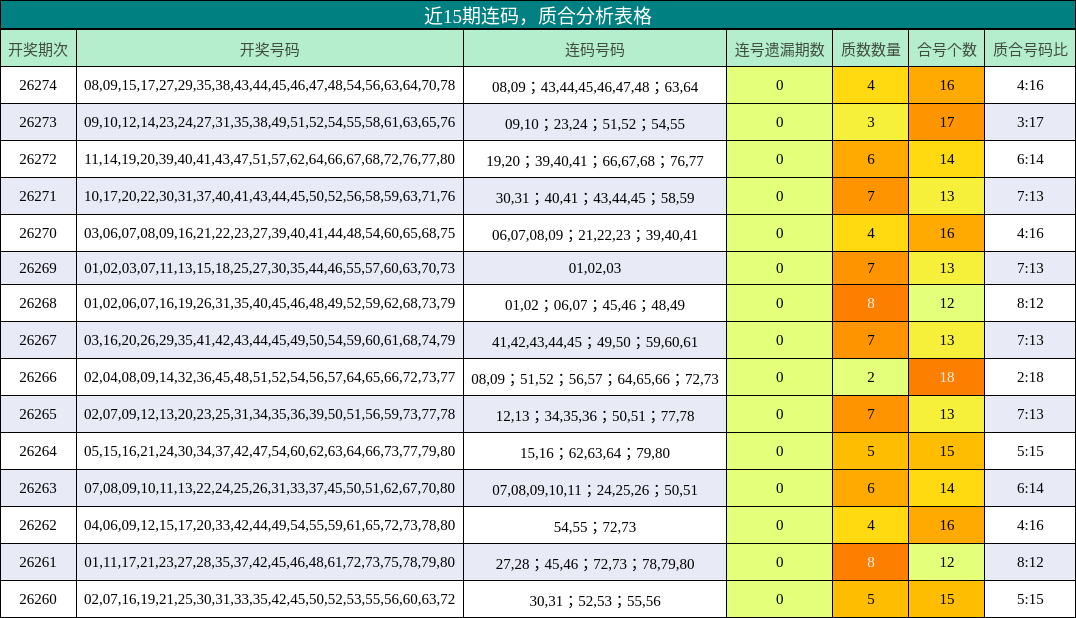1076x618 pixels.
Task: Click consecutive numbers 08,09；43,44,45,46,47,48；63,64
Action: (595, 86)
